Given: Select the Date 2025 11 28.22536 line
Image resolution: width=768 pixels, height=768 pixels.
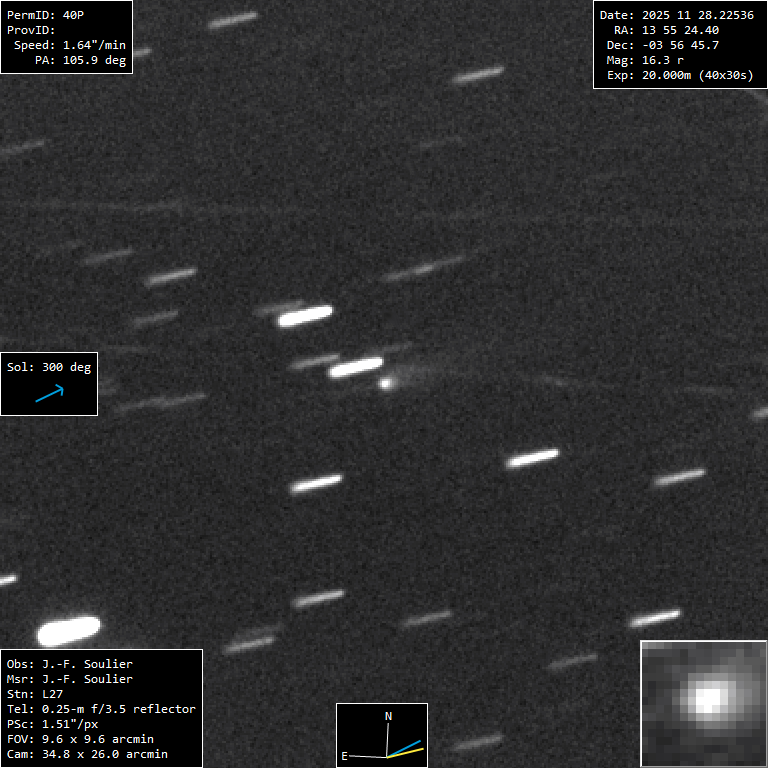Looking at the screenshot, I should click(x=676, y=15).
